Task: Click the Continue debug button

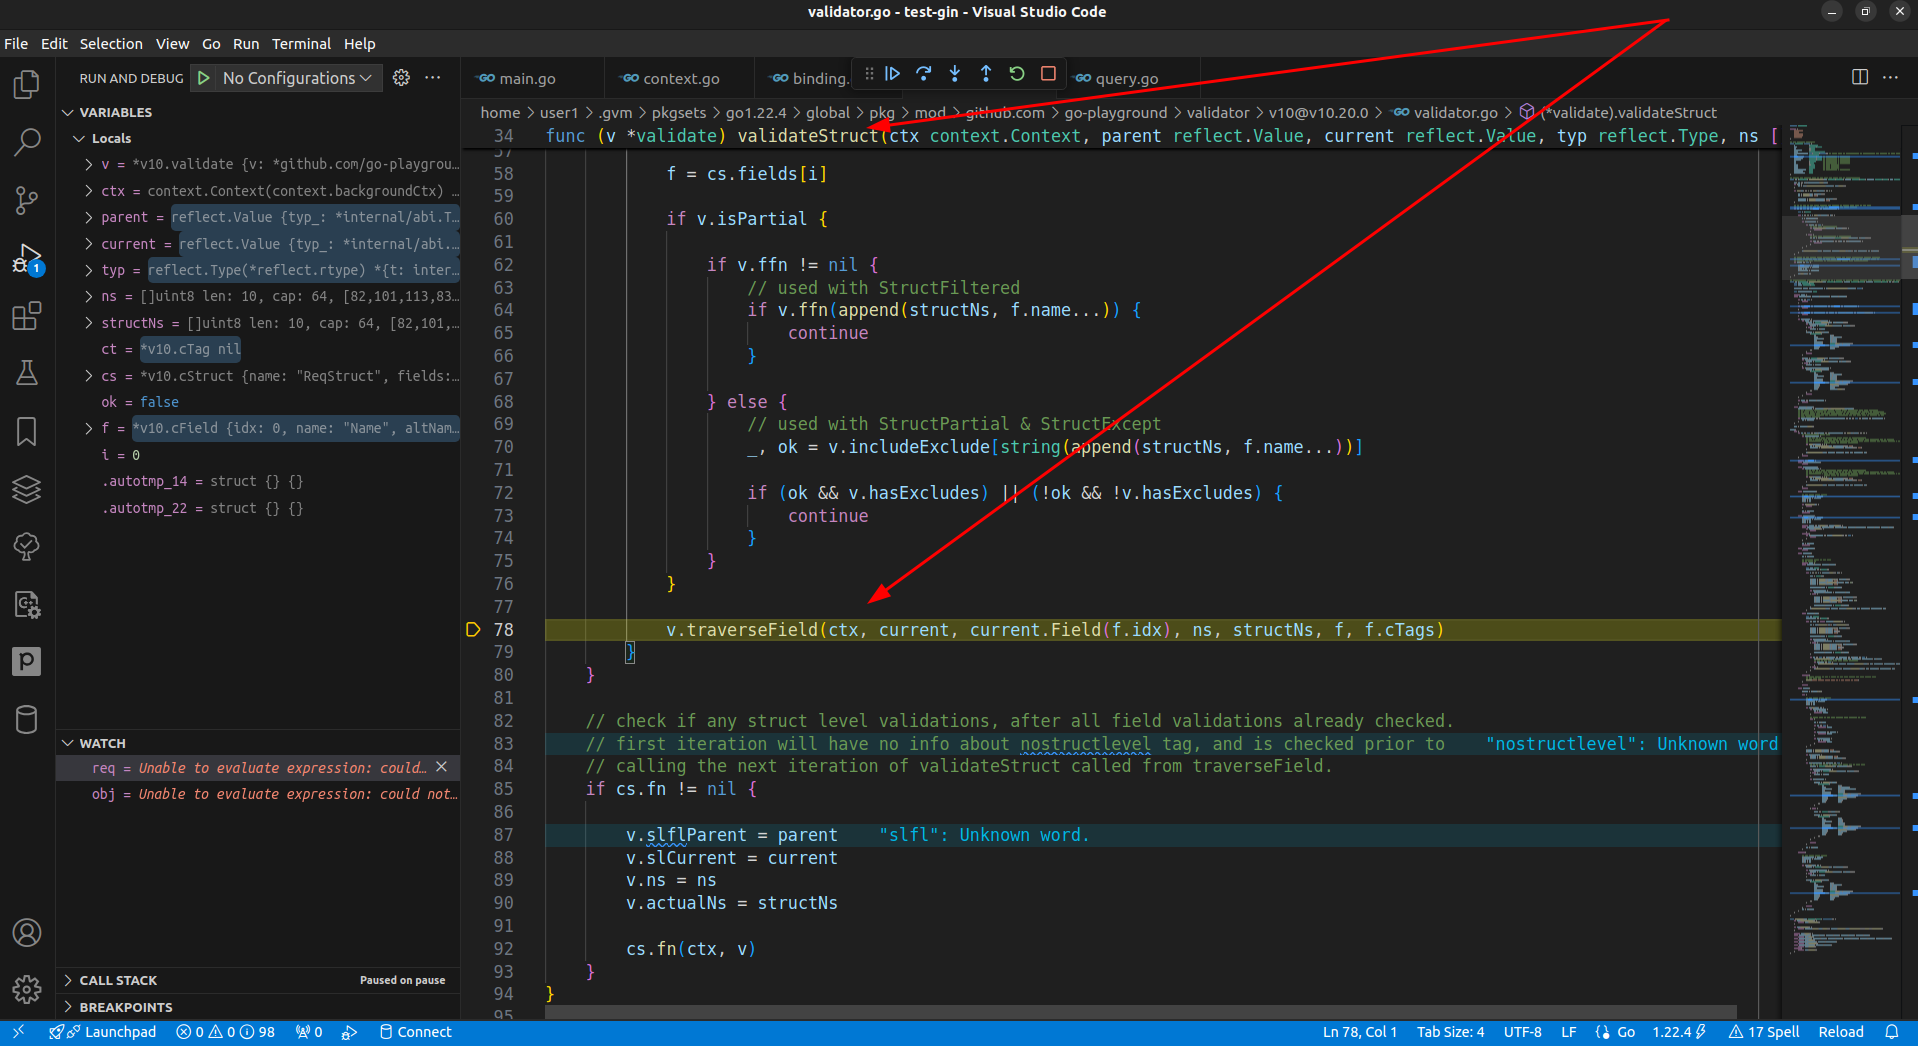Action: click(x=893, y=74)
